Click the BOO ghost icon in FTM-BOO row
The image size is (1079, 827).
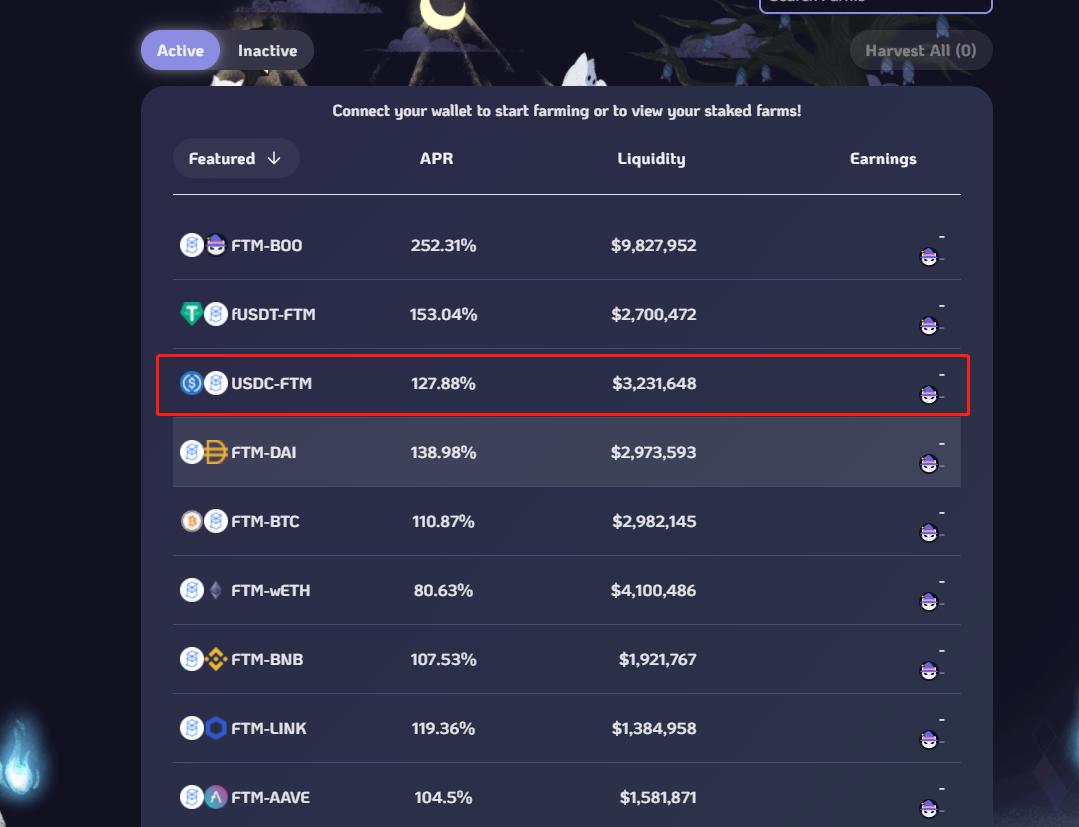[216, 245]
